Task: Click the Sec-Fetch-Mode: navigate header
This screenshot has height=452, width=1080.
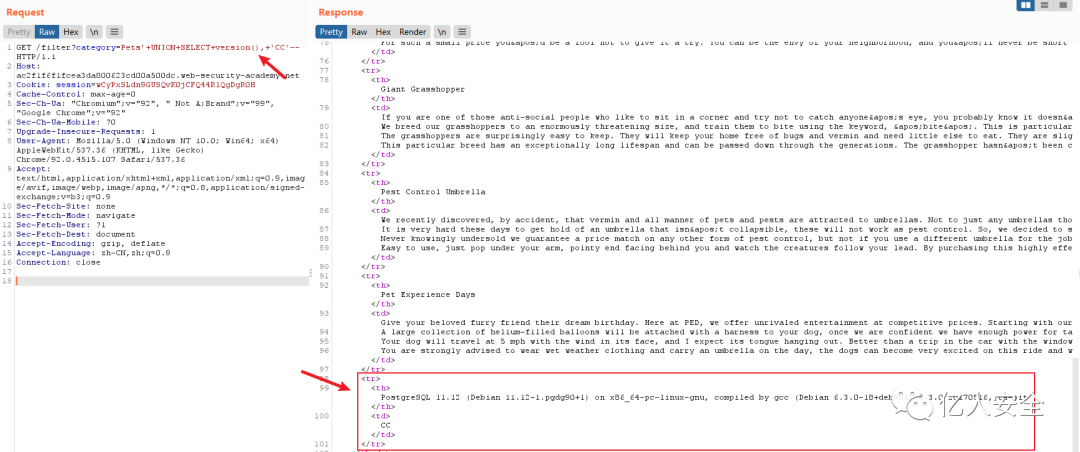Action: click(74, 216)
